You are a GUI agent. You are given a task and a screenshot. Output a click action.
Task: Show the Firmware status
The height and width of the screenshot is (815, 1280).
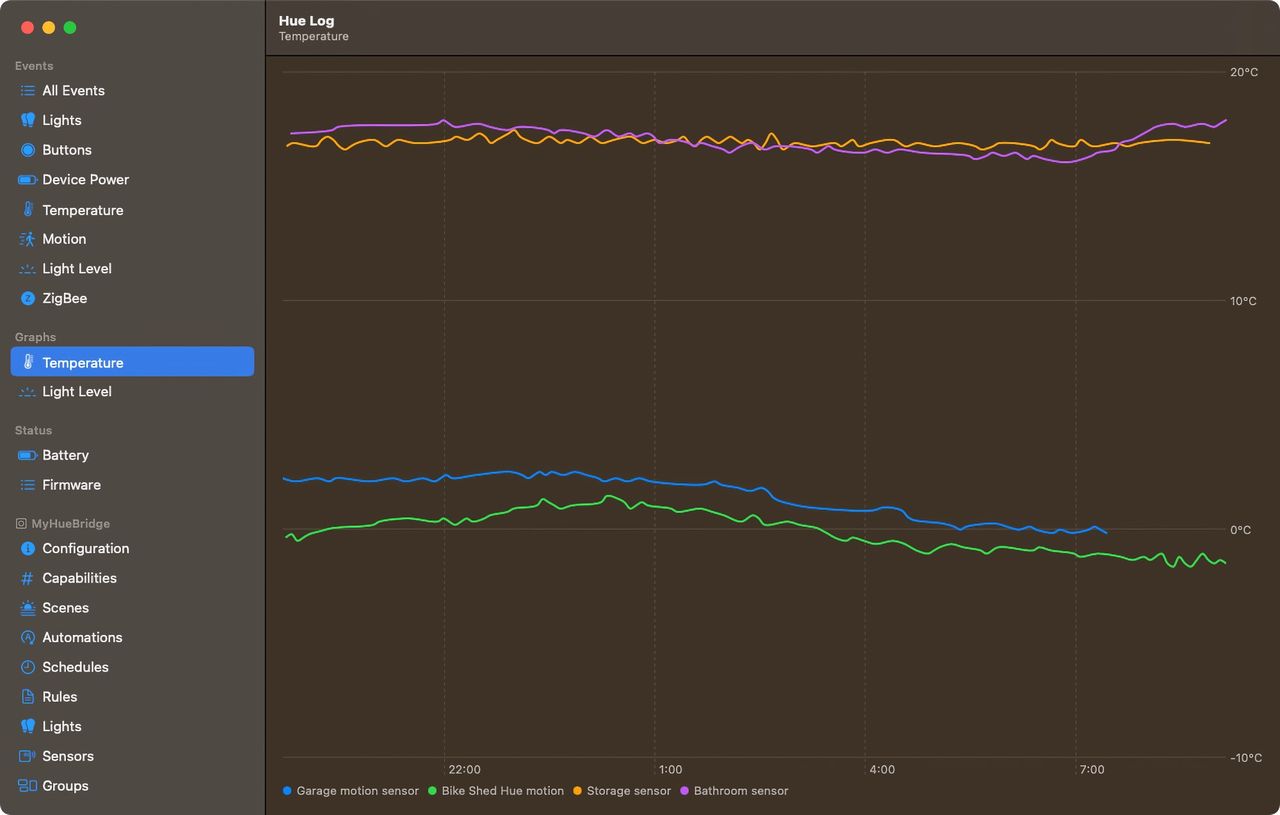pyautogui.click(x=71, y=485)
